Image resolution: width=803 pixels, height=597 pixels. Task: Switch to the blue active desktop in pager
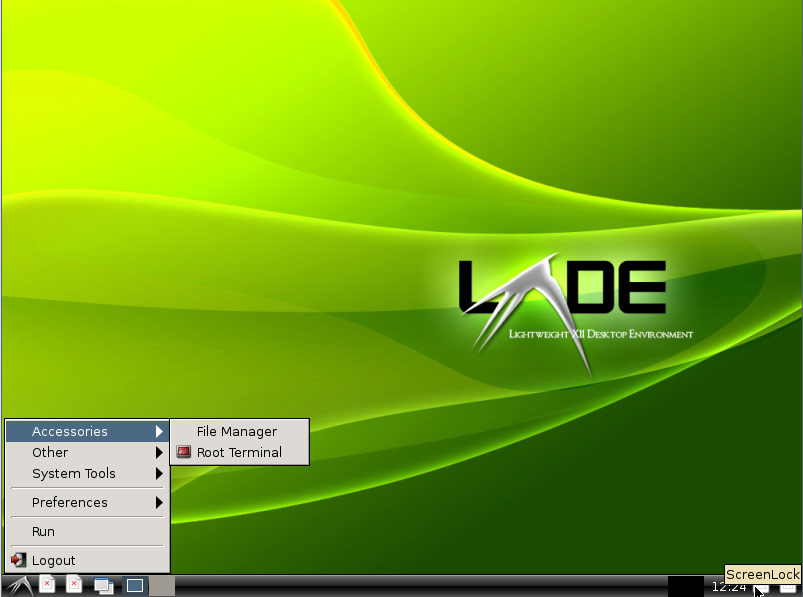pos(135,586)
